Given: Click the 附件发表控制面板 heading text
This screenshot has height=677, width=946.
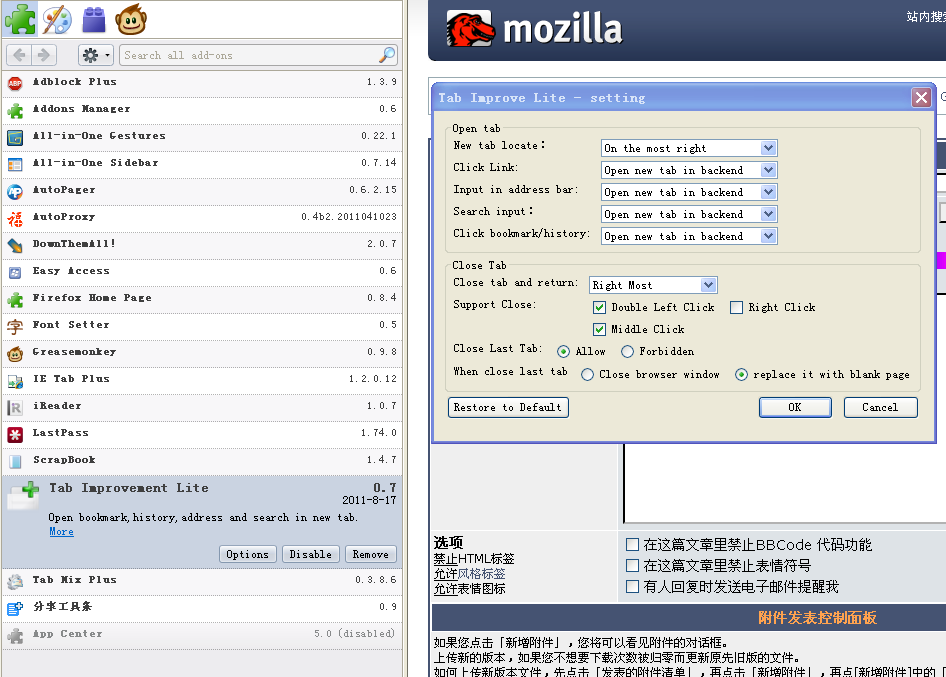Looking at the screenshot, I should click(817, 618).
